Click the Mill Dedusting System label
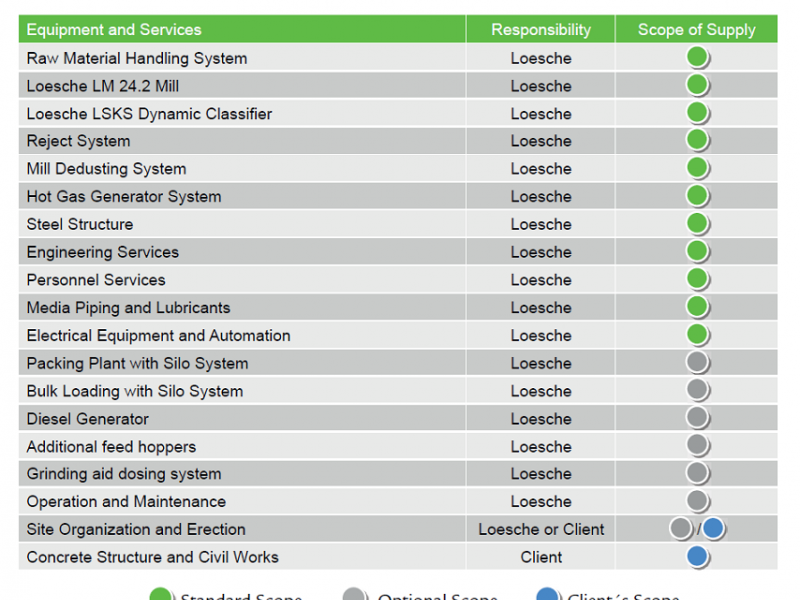This screenshot has height=600, width=800. (x=106, y=168)
